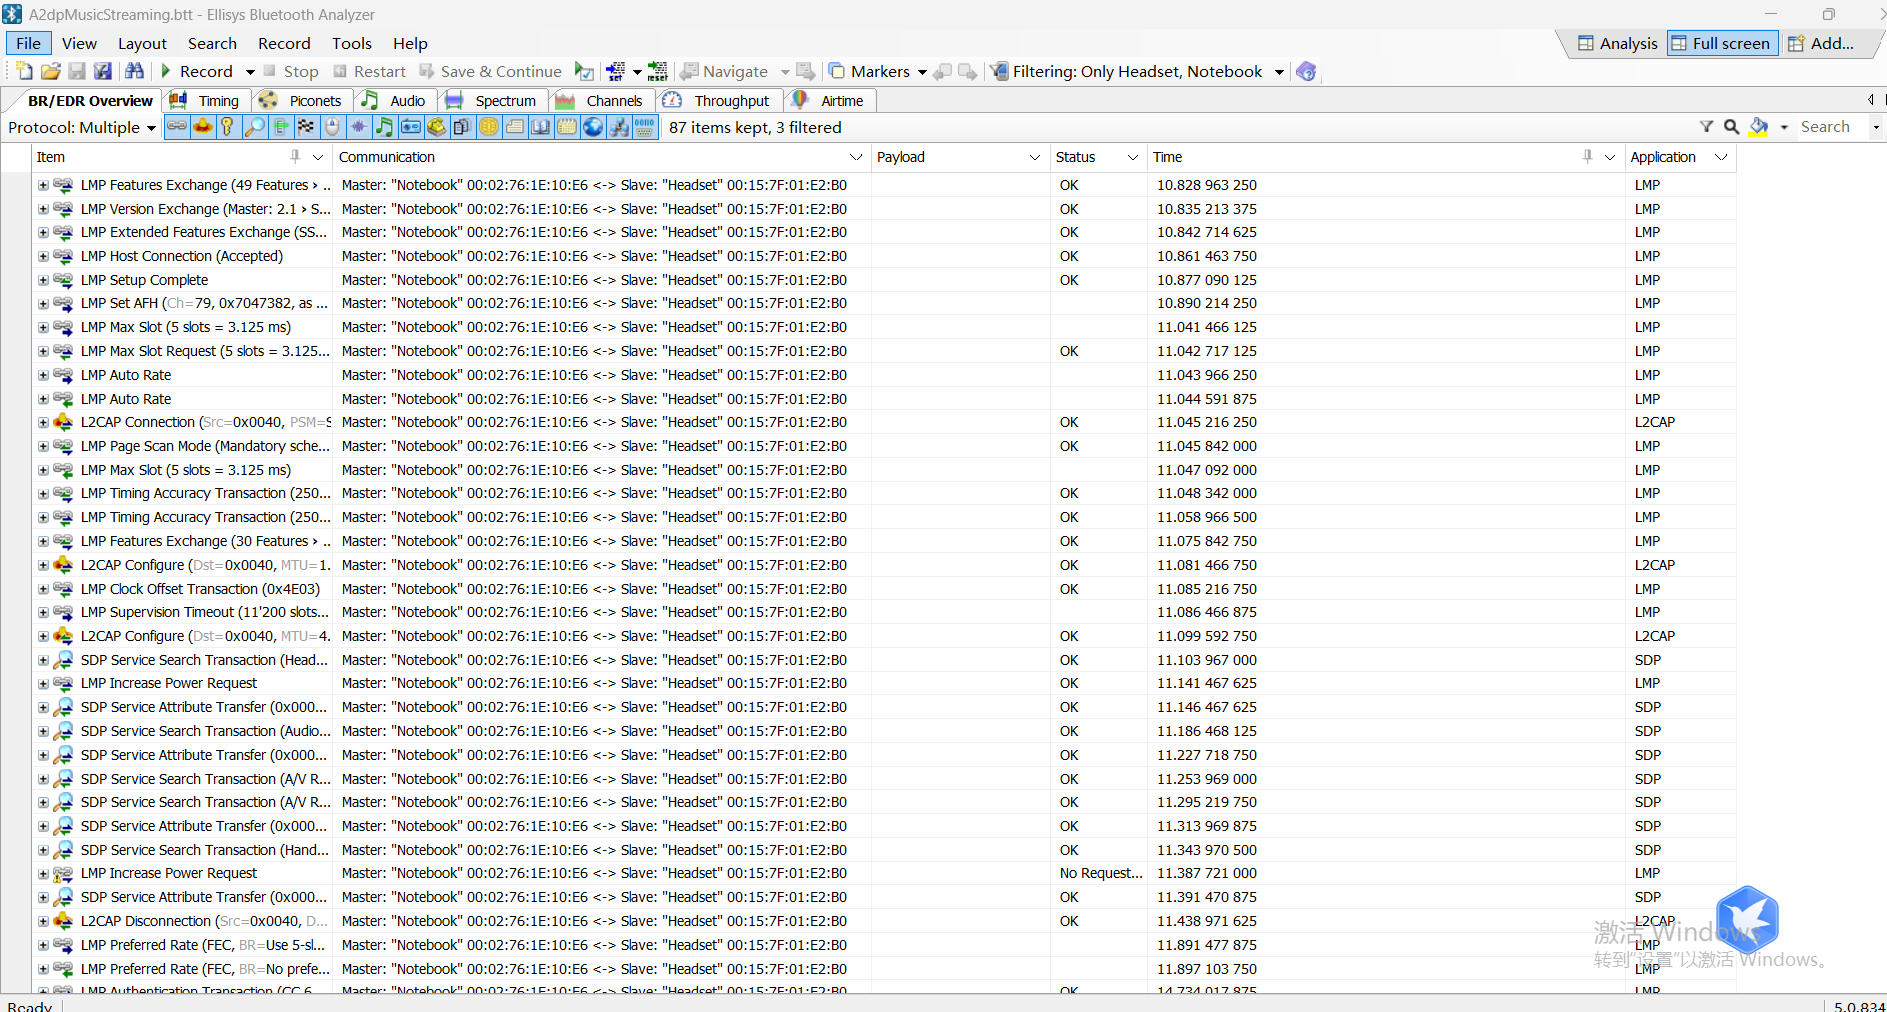Image resolution: width=1887 pixels, height=1012 pixels.
Task: Click the Navigate button
Action: click(725, 71)
